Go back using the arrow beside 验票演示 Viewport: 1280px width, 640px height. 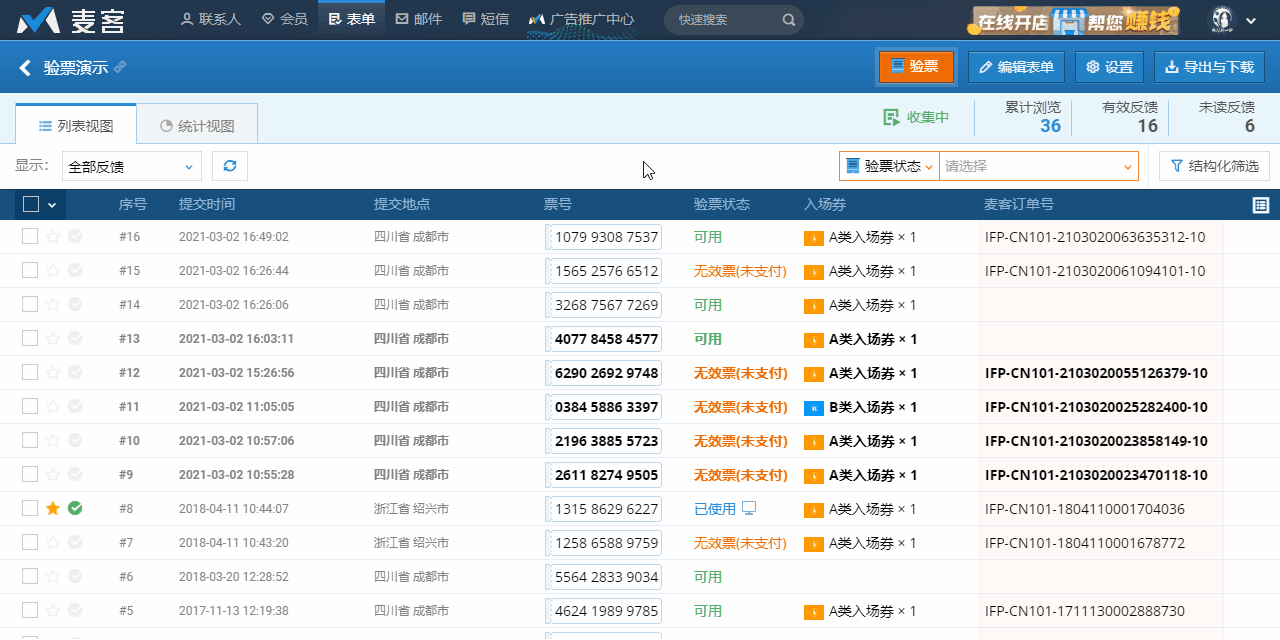pos(25,67)
